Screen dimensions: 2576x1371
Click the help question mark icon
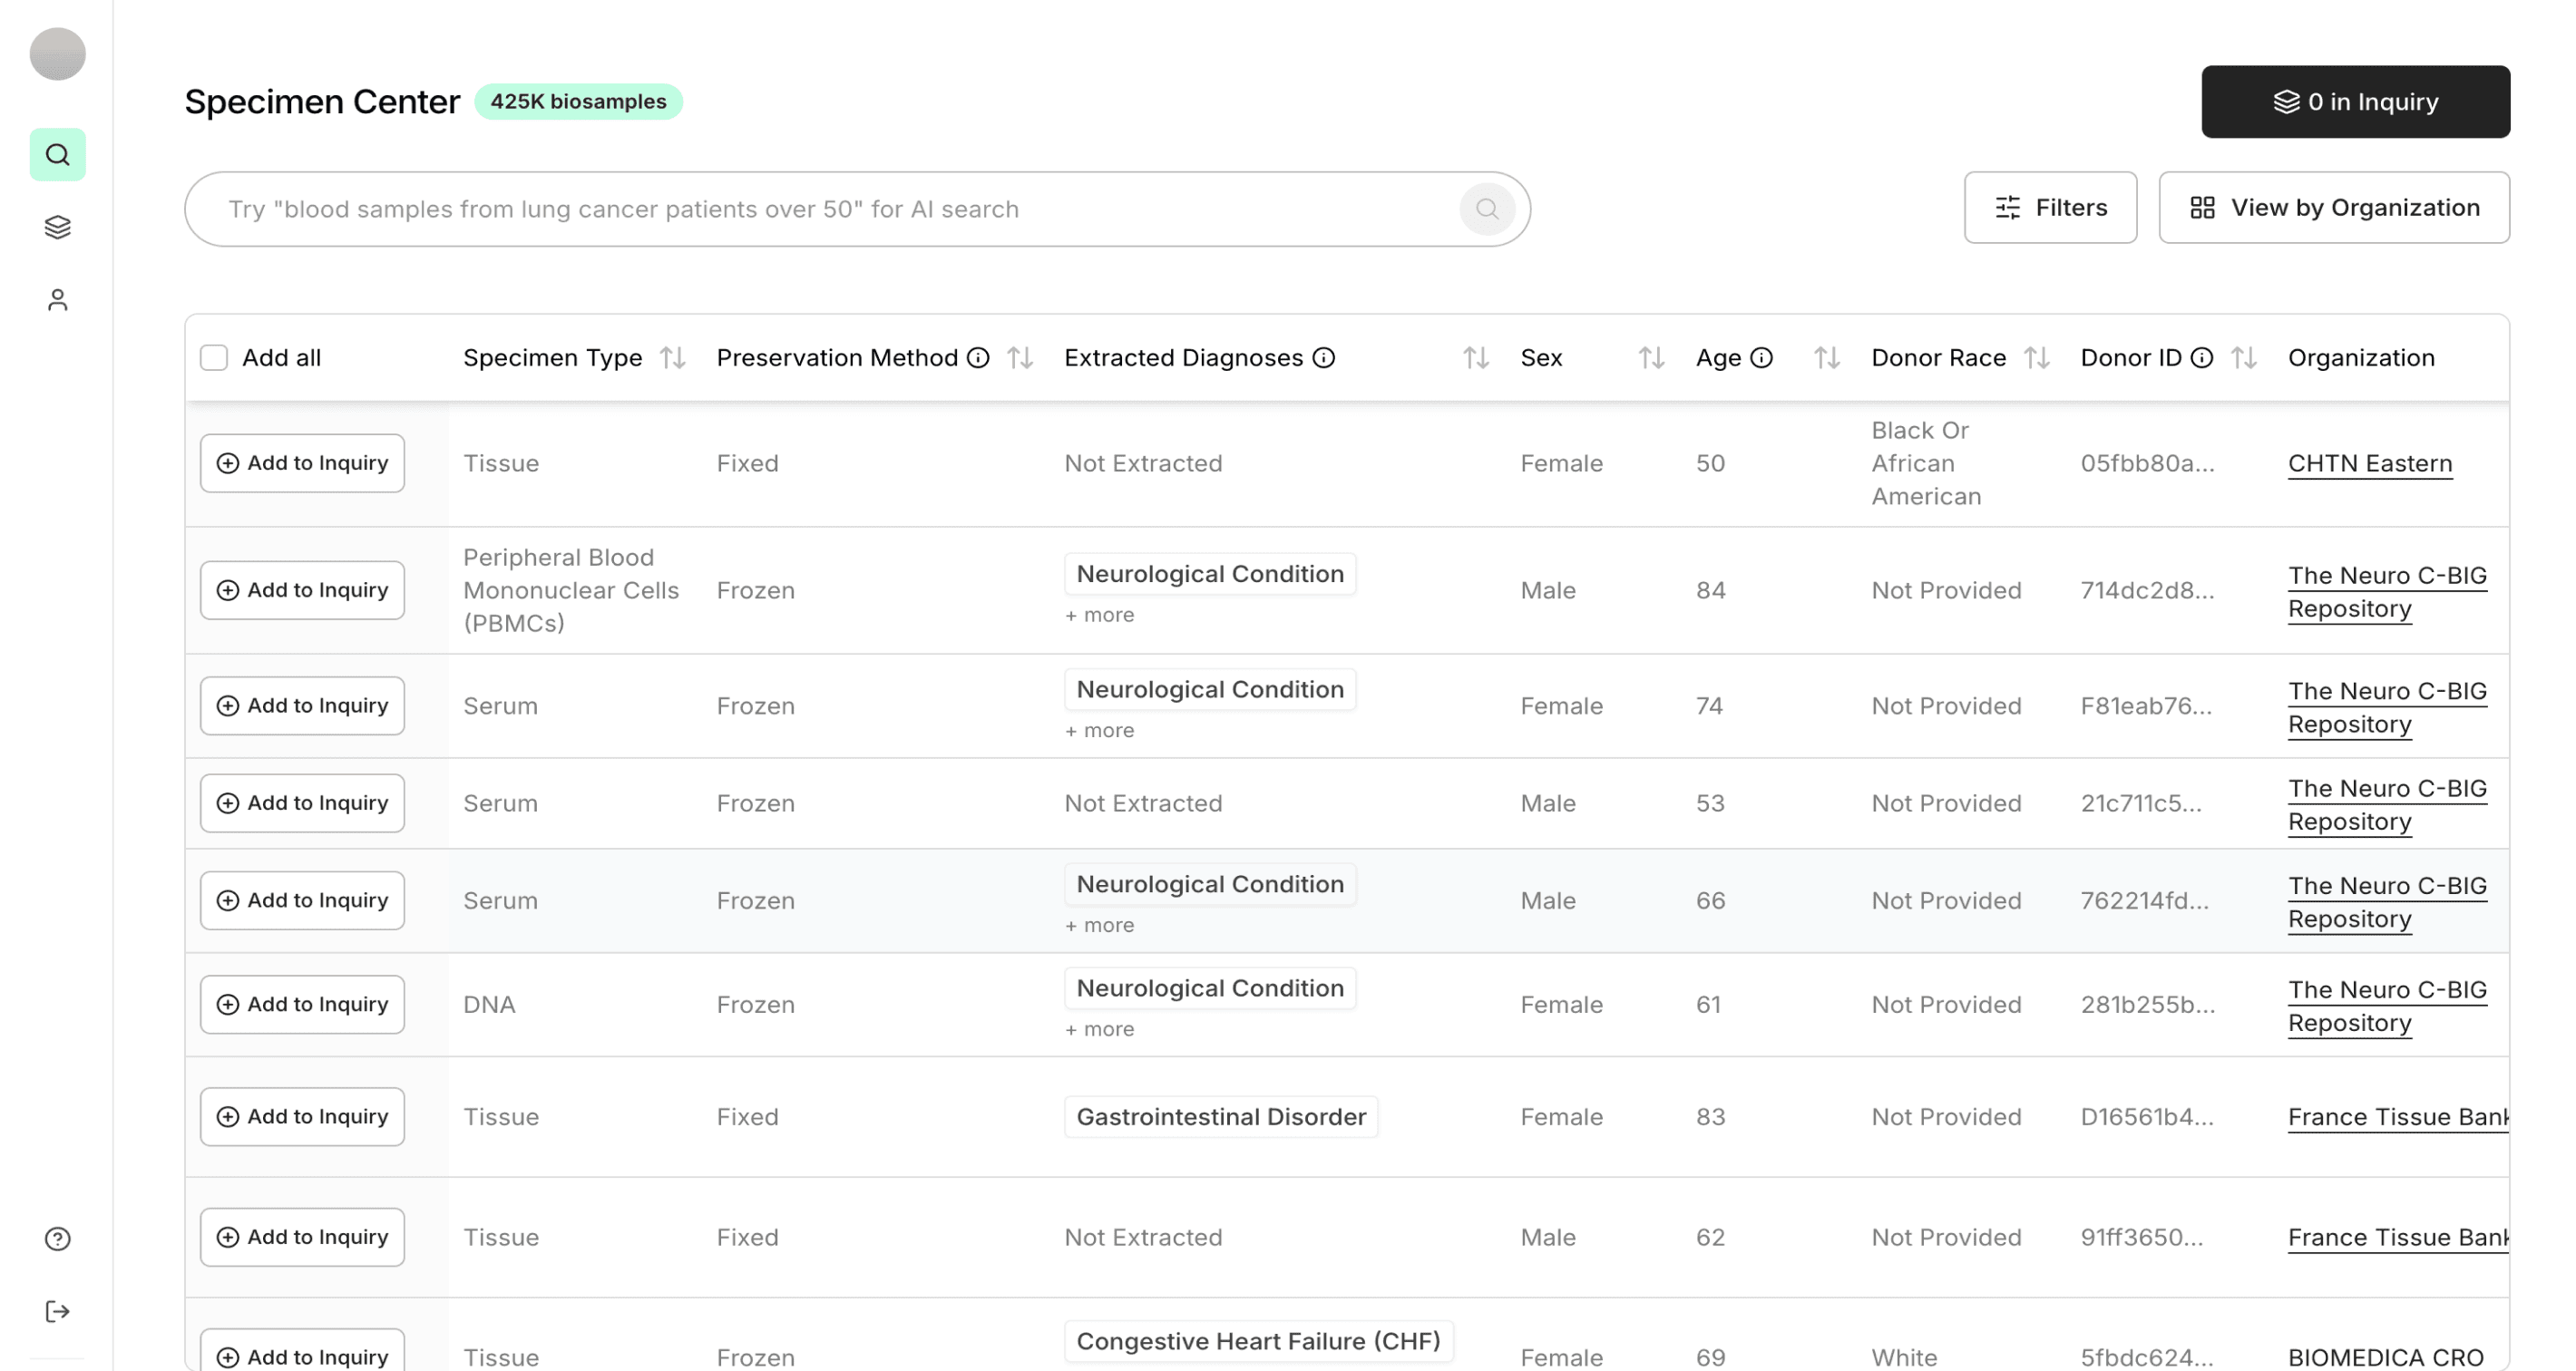(57, 1239)
